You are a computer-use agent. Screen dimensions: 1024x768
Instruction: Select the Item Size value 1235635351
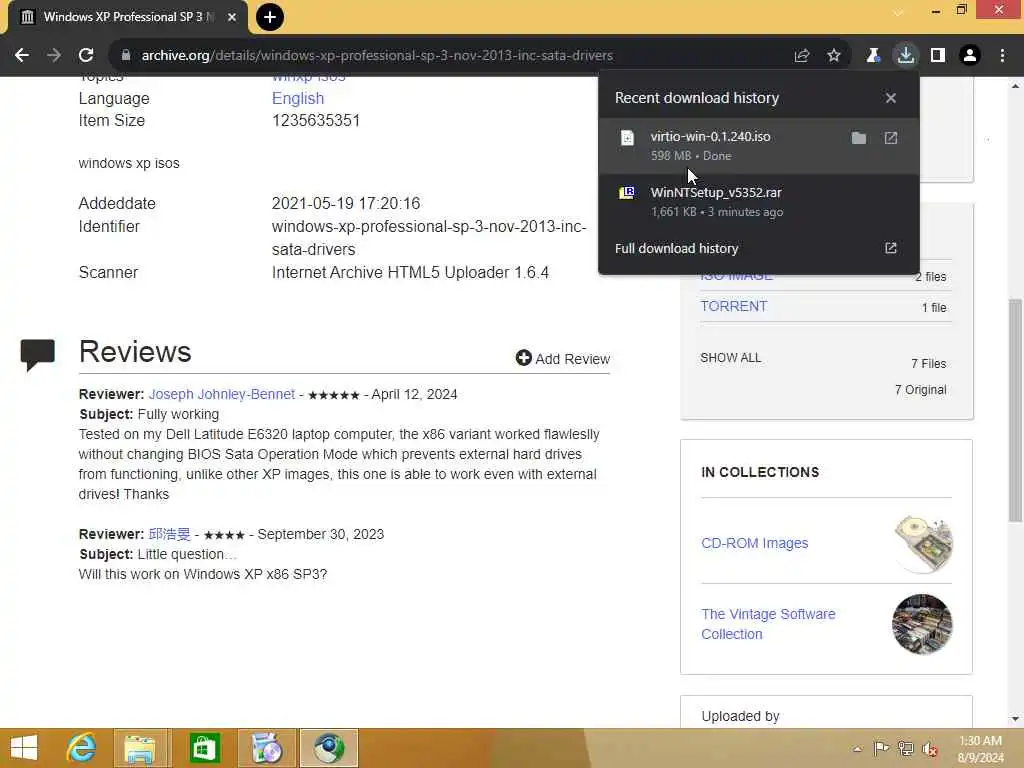point(316,120)
